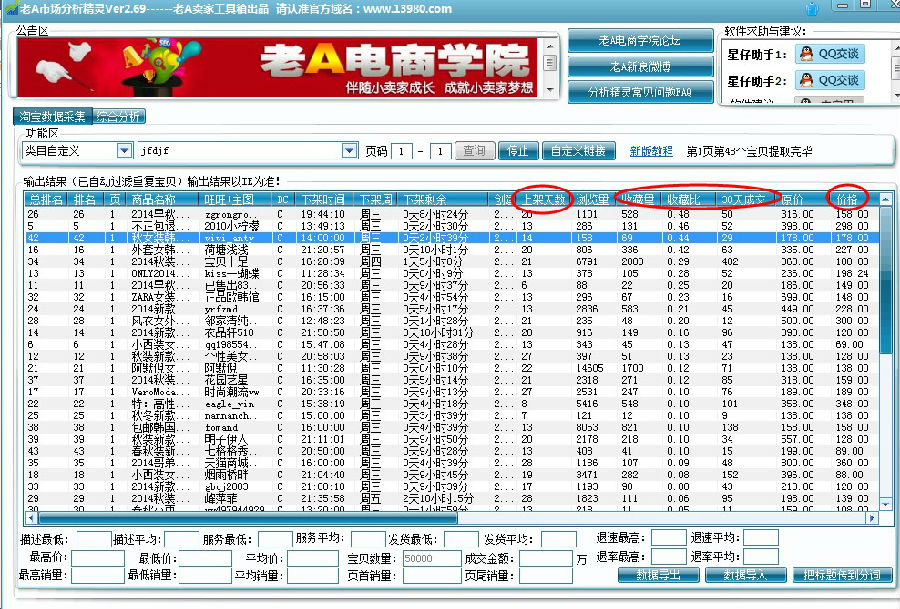This screenshot has height=609, width=900.
Task: Start QQ交谈 with 星仔助手2
Action: (830, 80)
